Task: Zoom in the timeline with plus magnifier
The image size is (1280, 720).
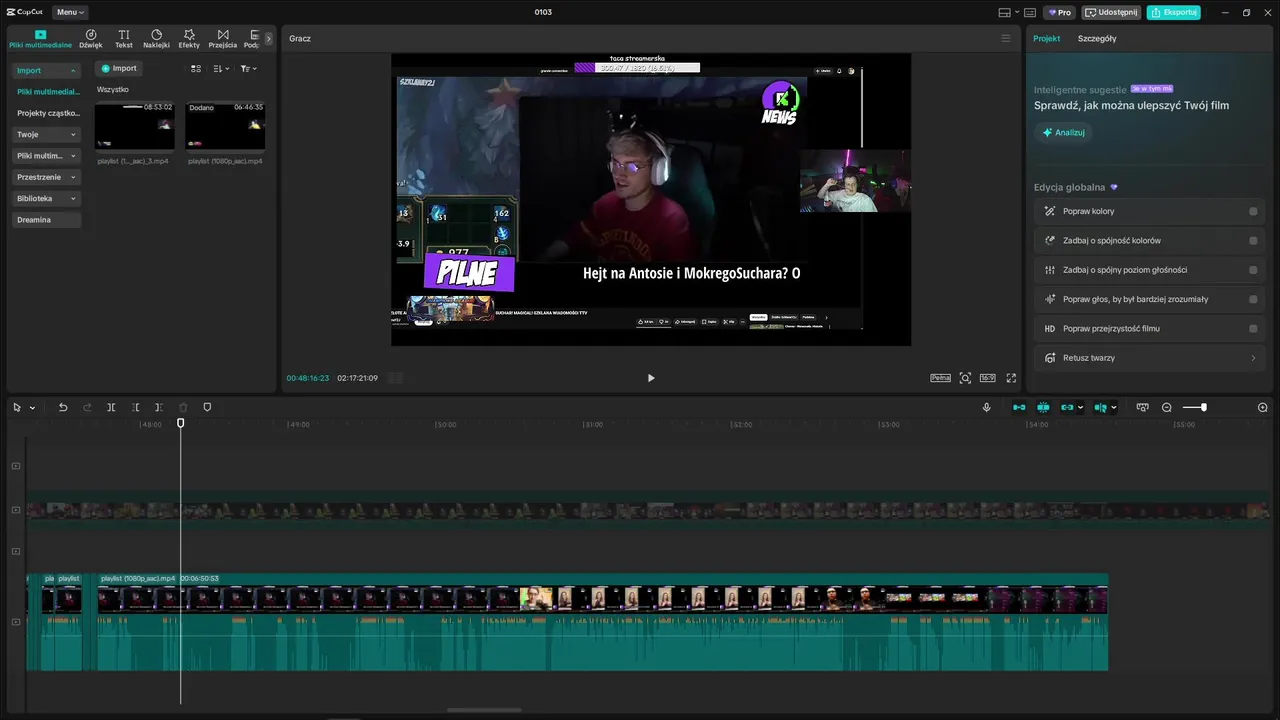Action: click(x=1263, y=407)
